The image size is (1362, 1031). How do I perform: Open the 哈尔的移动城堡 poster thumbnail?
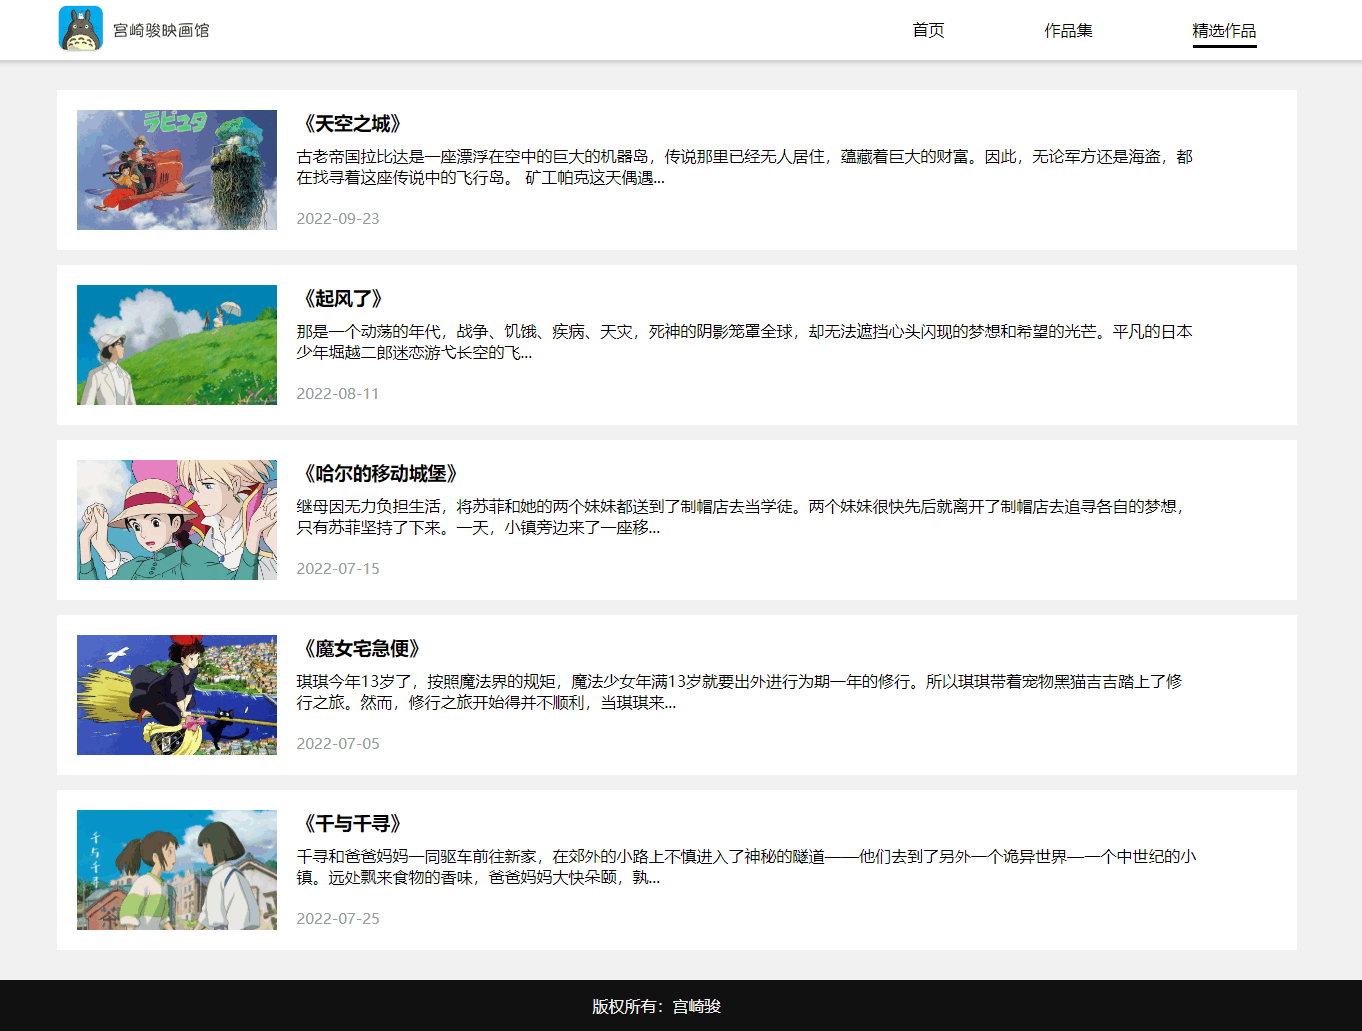(177, 520)
